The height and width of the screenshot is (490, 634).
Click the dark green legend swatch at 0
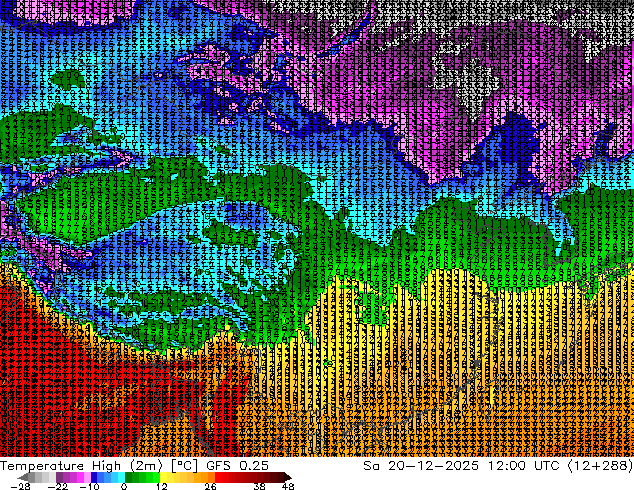pyautogui.click(x=129, y=477)
